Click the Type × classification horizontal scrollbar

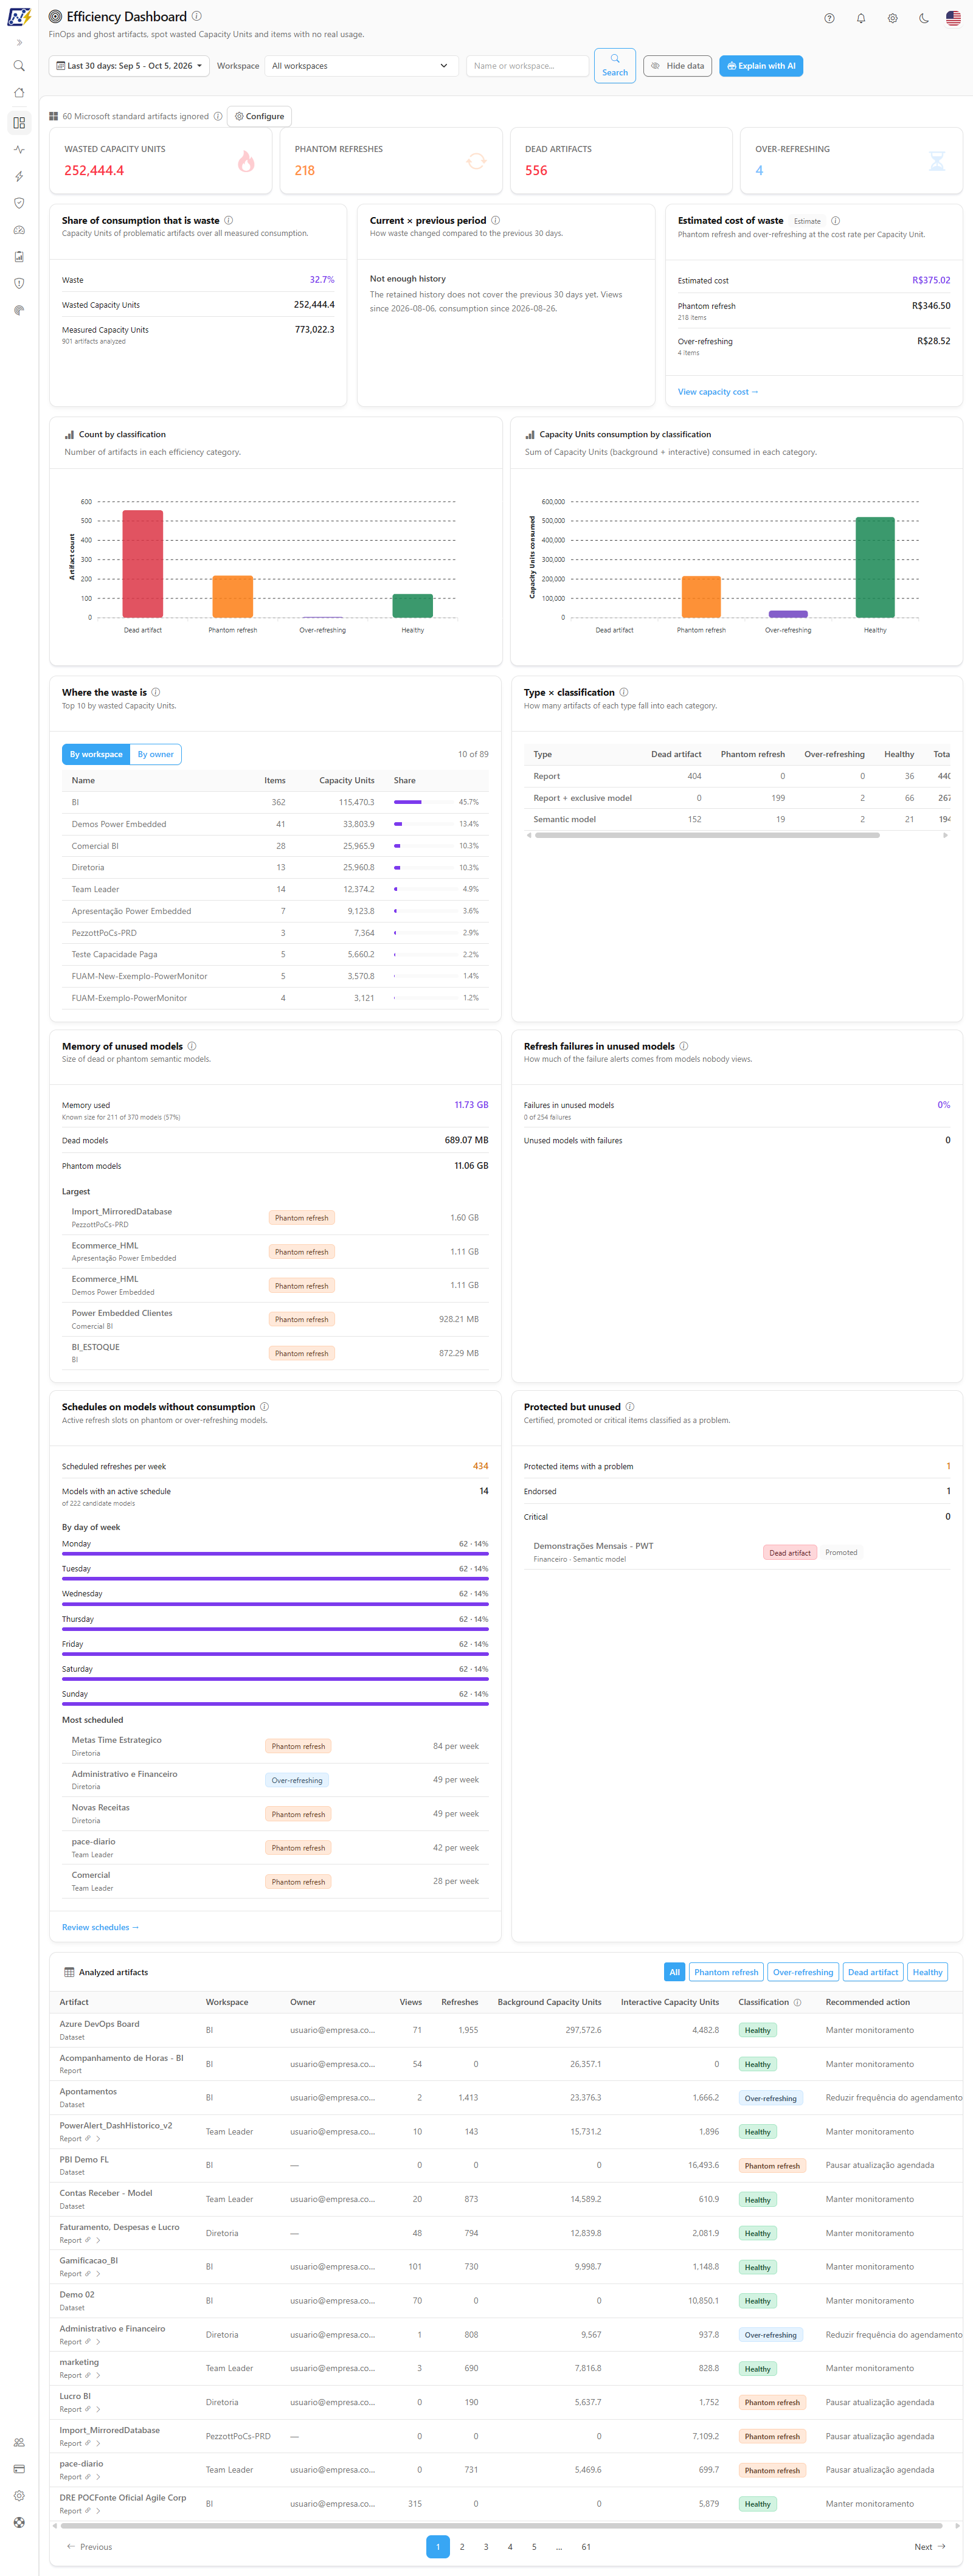(x=707, y=835)
